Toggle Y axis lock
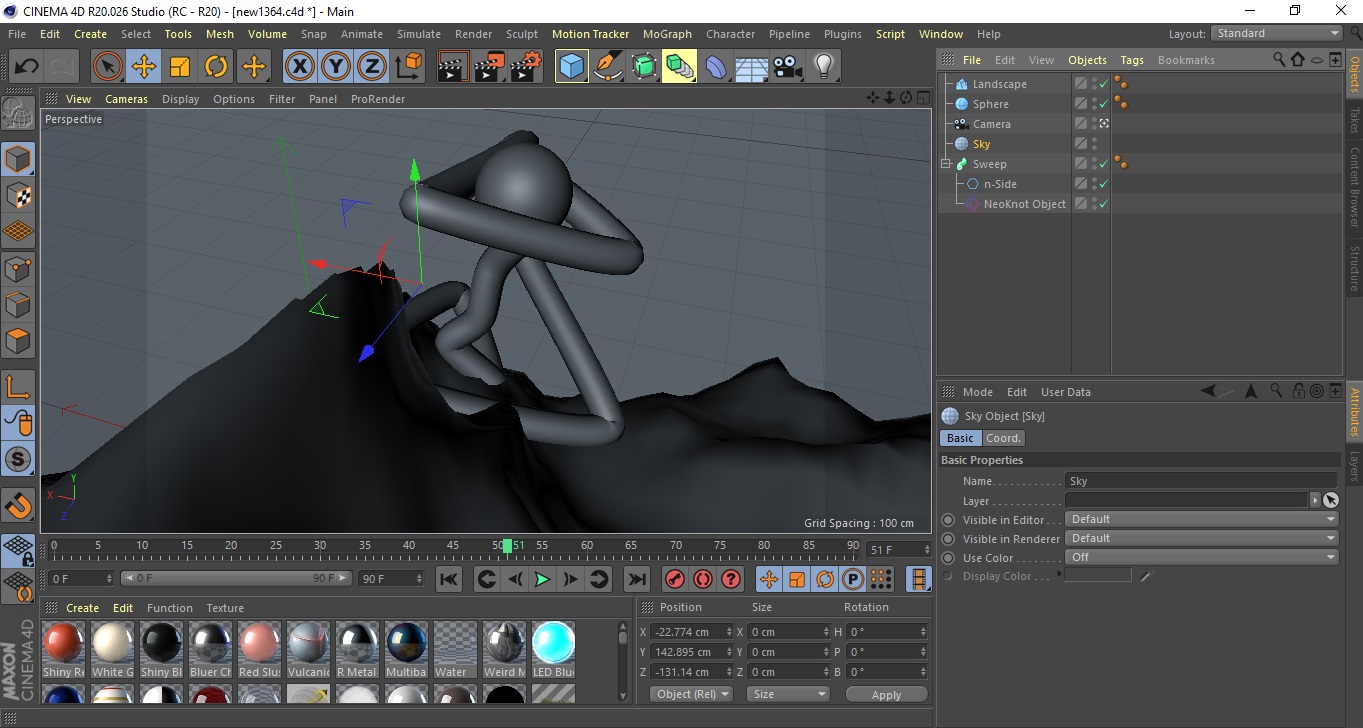Viewport: 1363px width, 728px height. (x=335, y=67)
